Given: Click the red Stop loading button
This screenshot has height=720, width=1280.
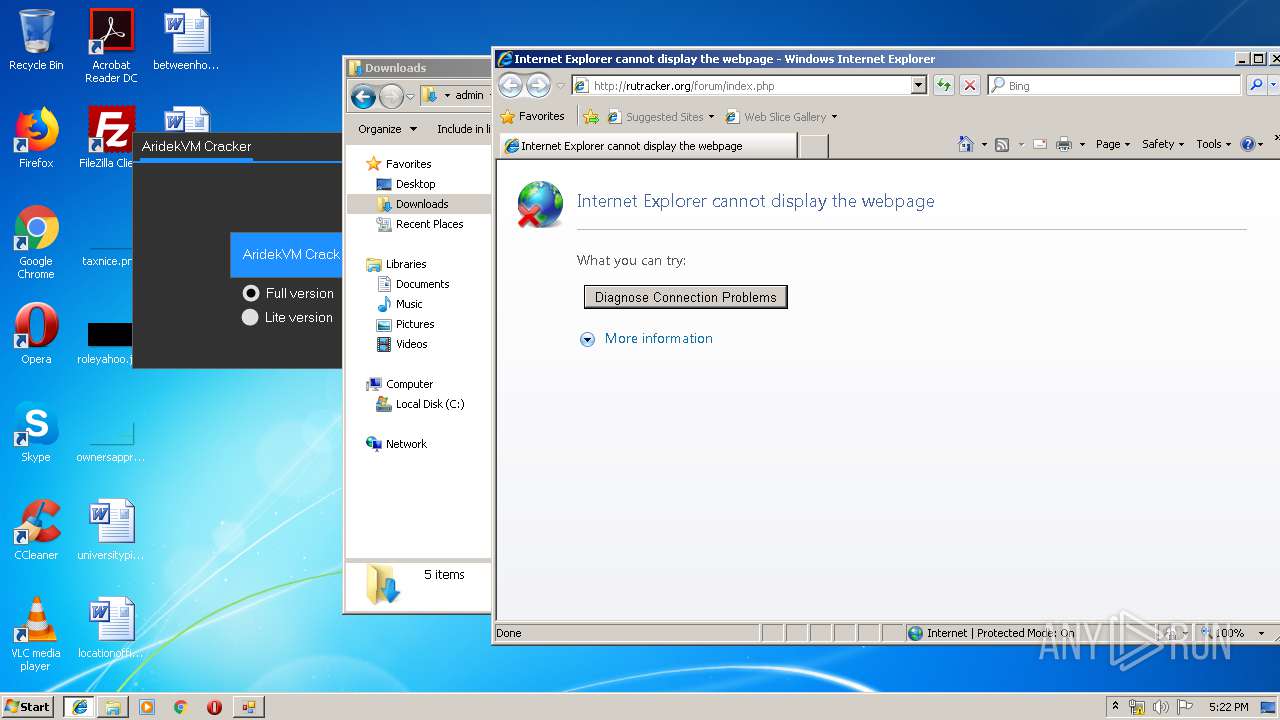Looking at the screenshot, I should [969, 86].
